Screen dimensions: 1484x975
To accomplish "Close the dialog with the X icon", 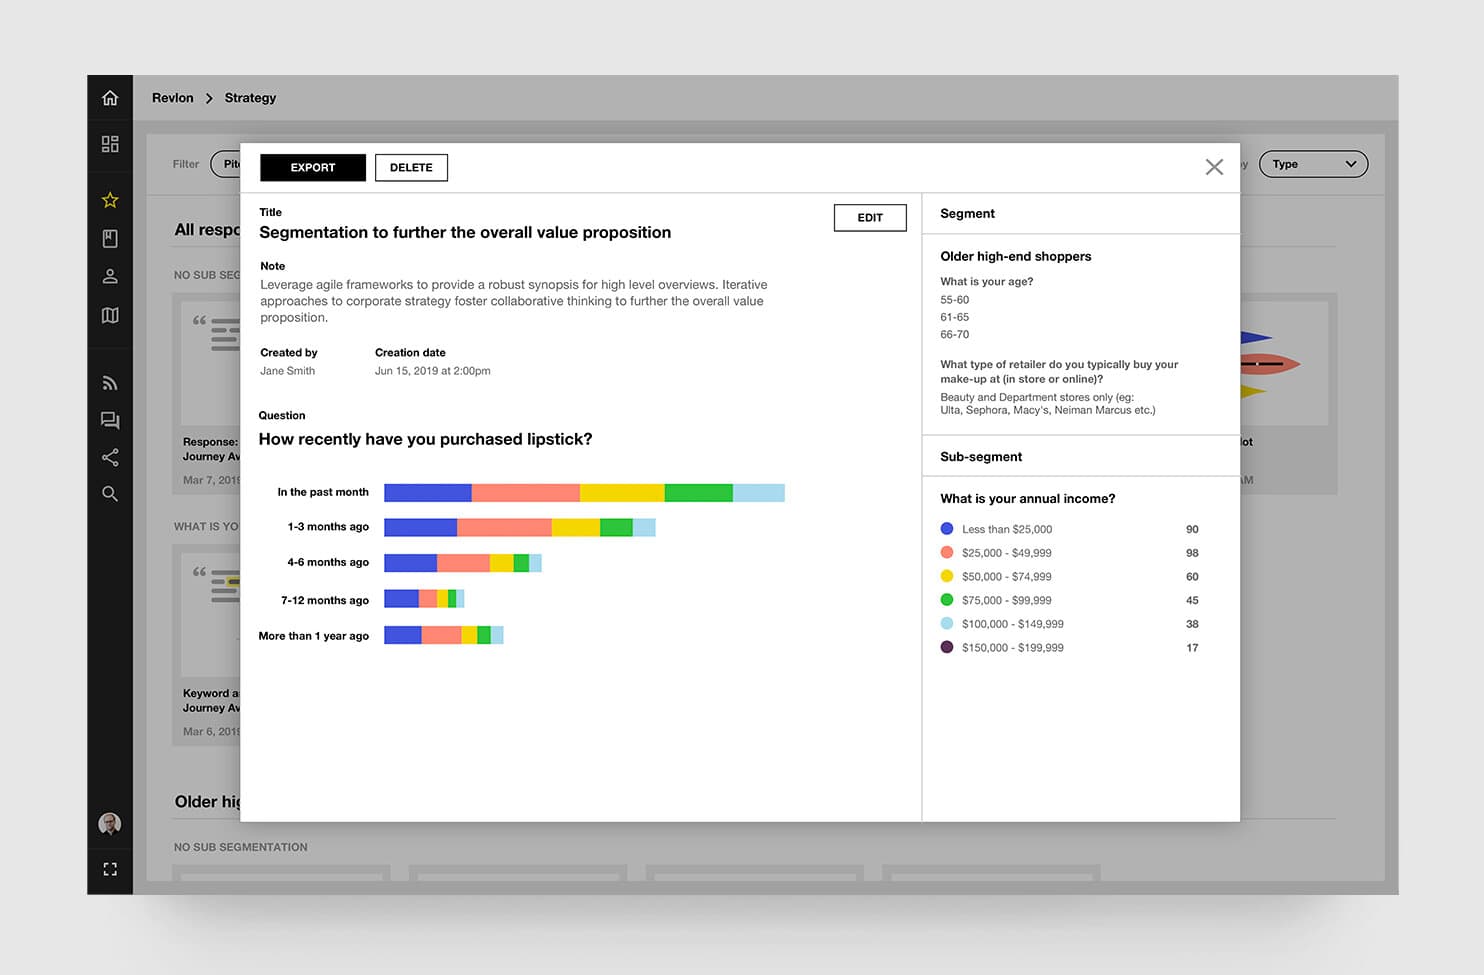I will [1214, 167].
